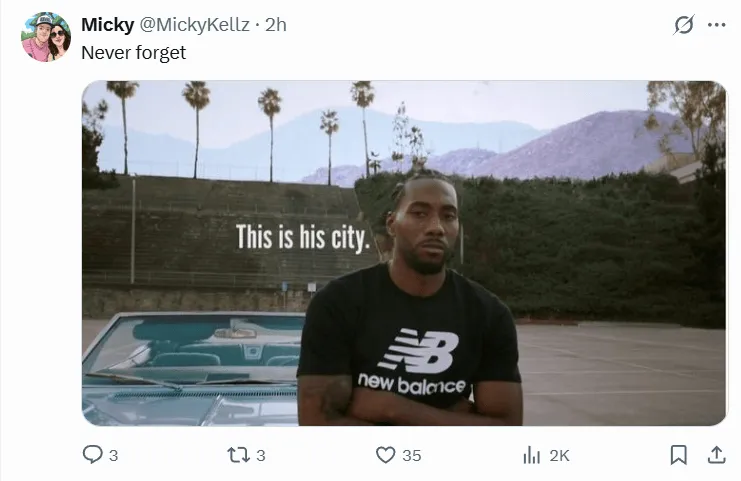Screen dimensions: 741x481
Task: Reply to Micky's tweet
Action: point(93,455)
